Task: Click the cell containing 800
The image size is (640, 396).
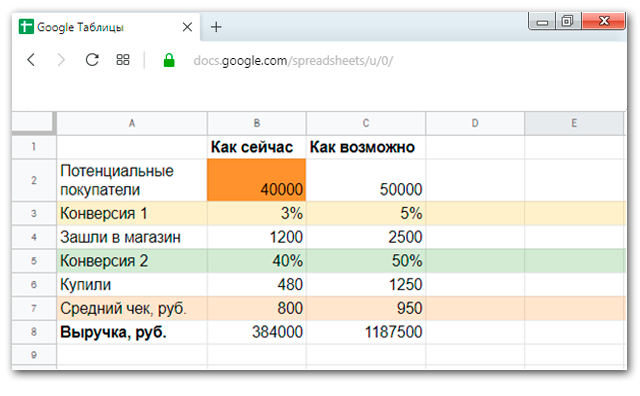Action: coord(257,308)
